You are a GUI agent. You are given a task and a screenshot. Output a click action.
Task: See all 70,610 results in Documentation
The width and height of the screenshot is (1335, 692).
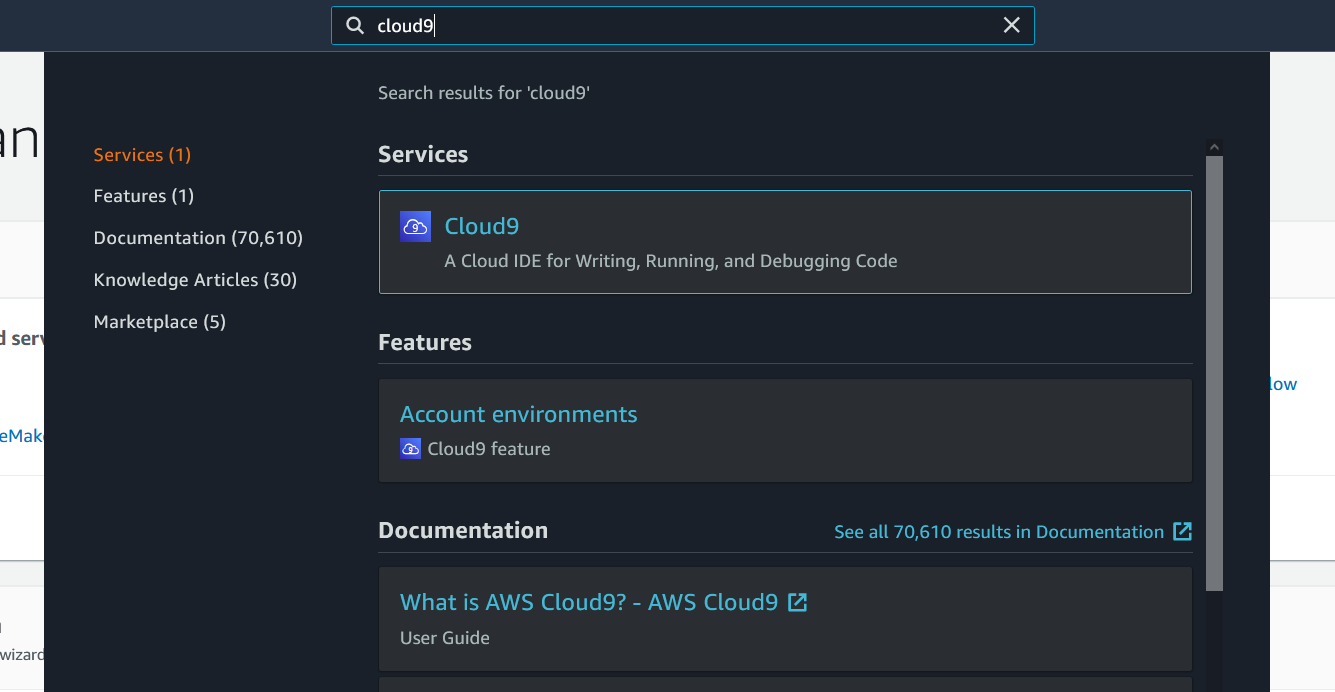pyautogui.click(x=999, y=532)
